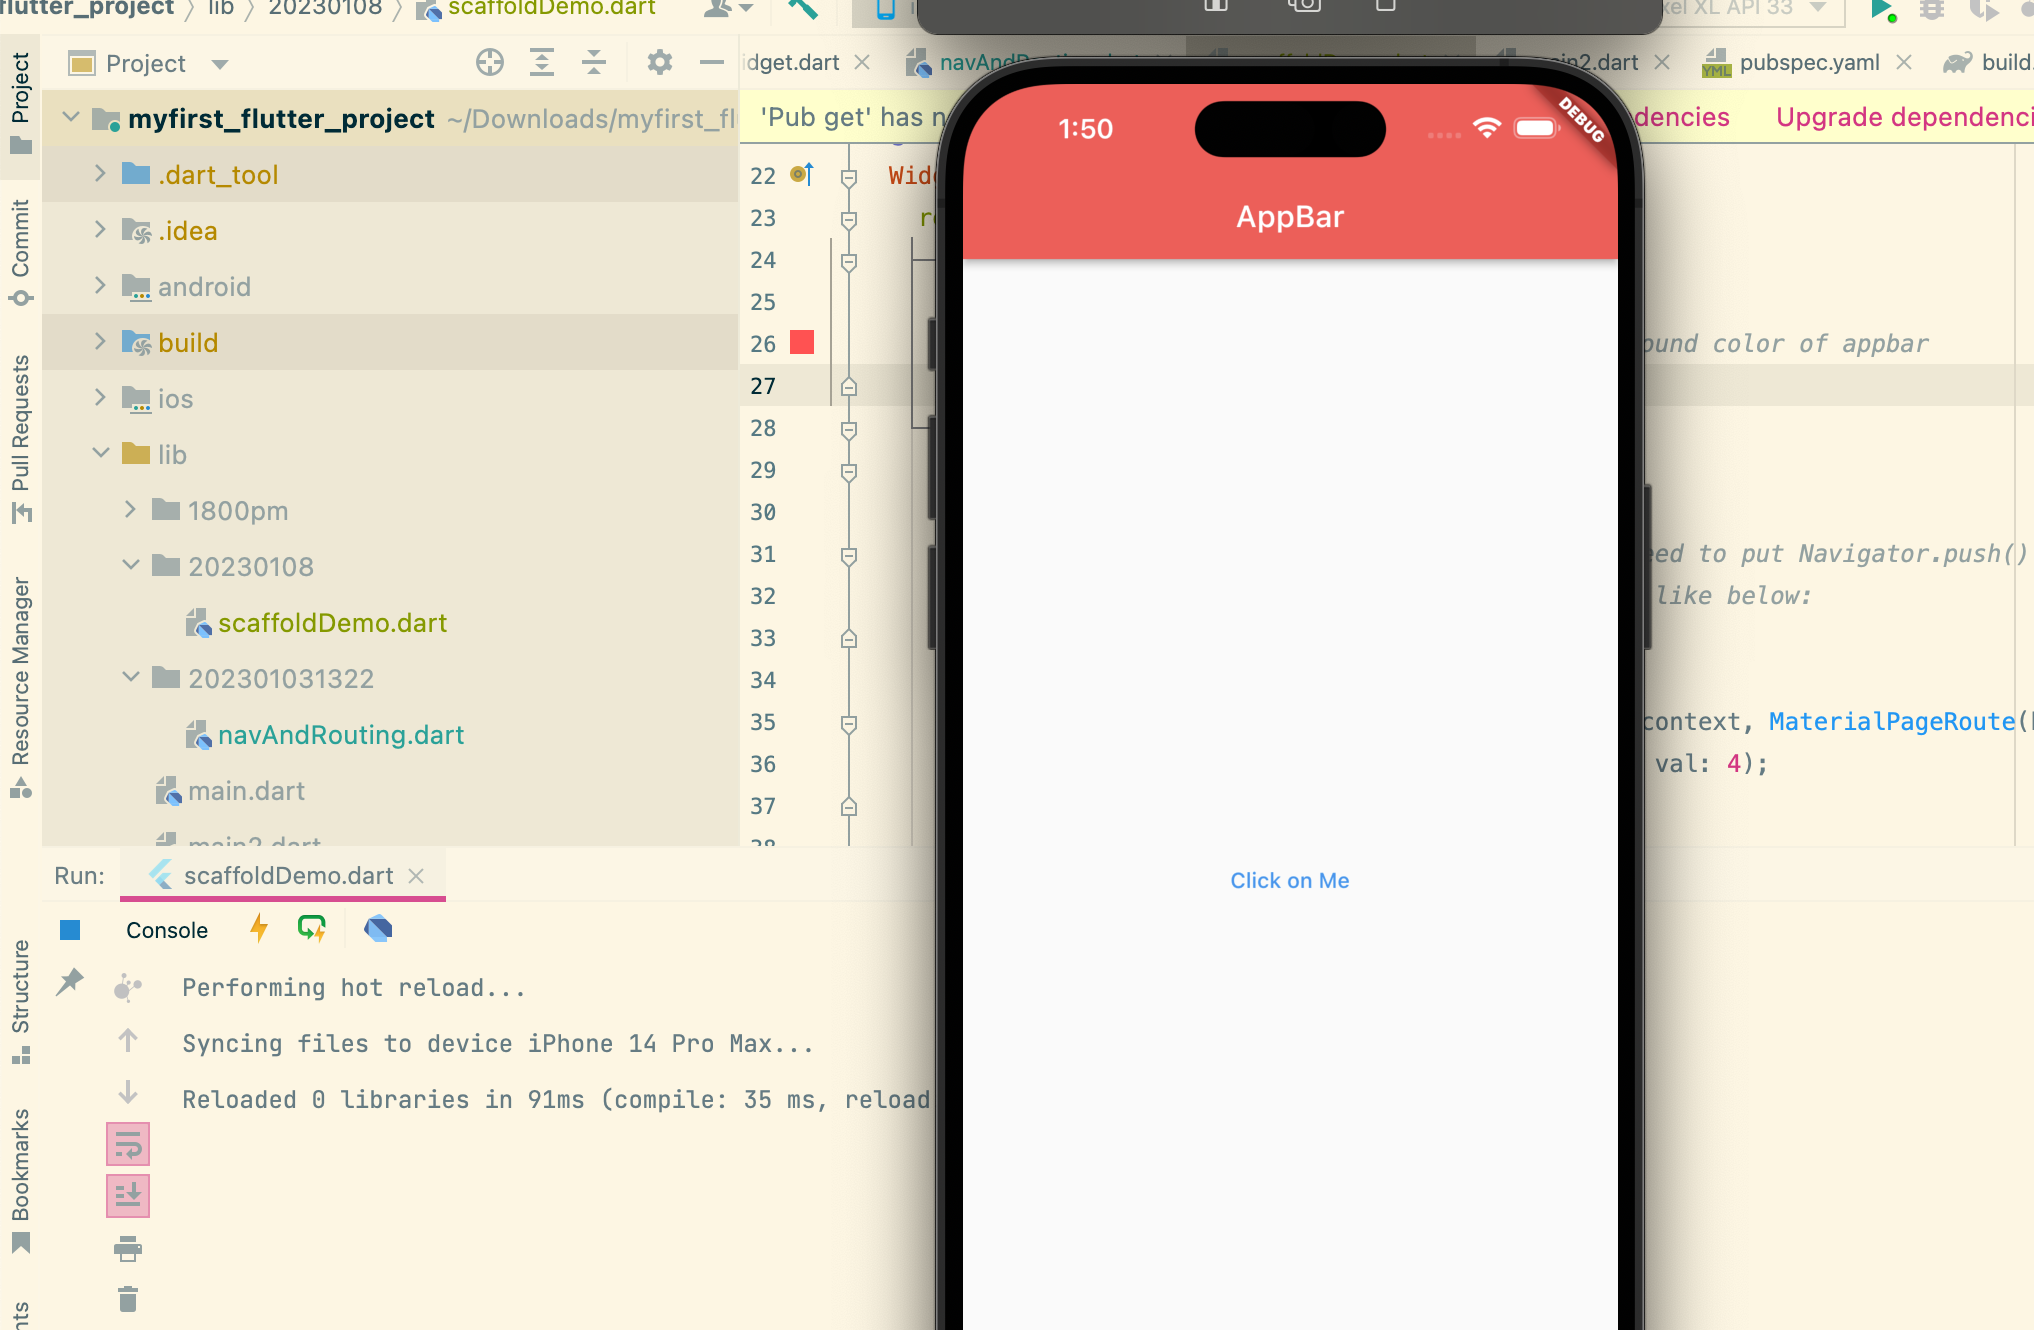This screenshot has width=2034, height=1330.
Task: Switch to pubspec.yaml editor tab
Action: pos(1808,63)
